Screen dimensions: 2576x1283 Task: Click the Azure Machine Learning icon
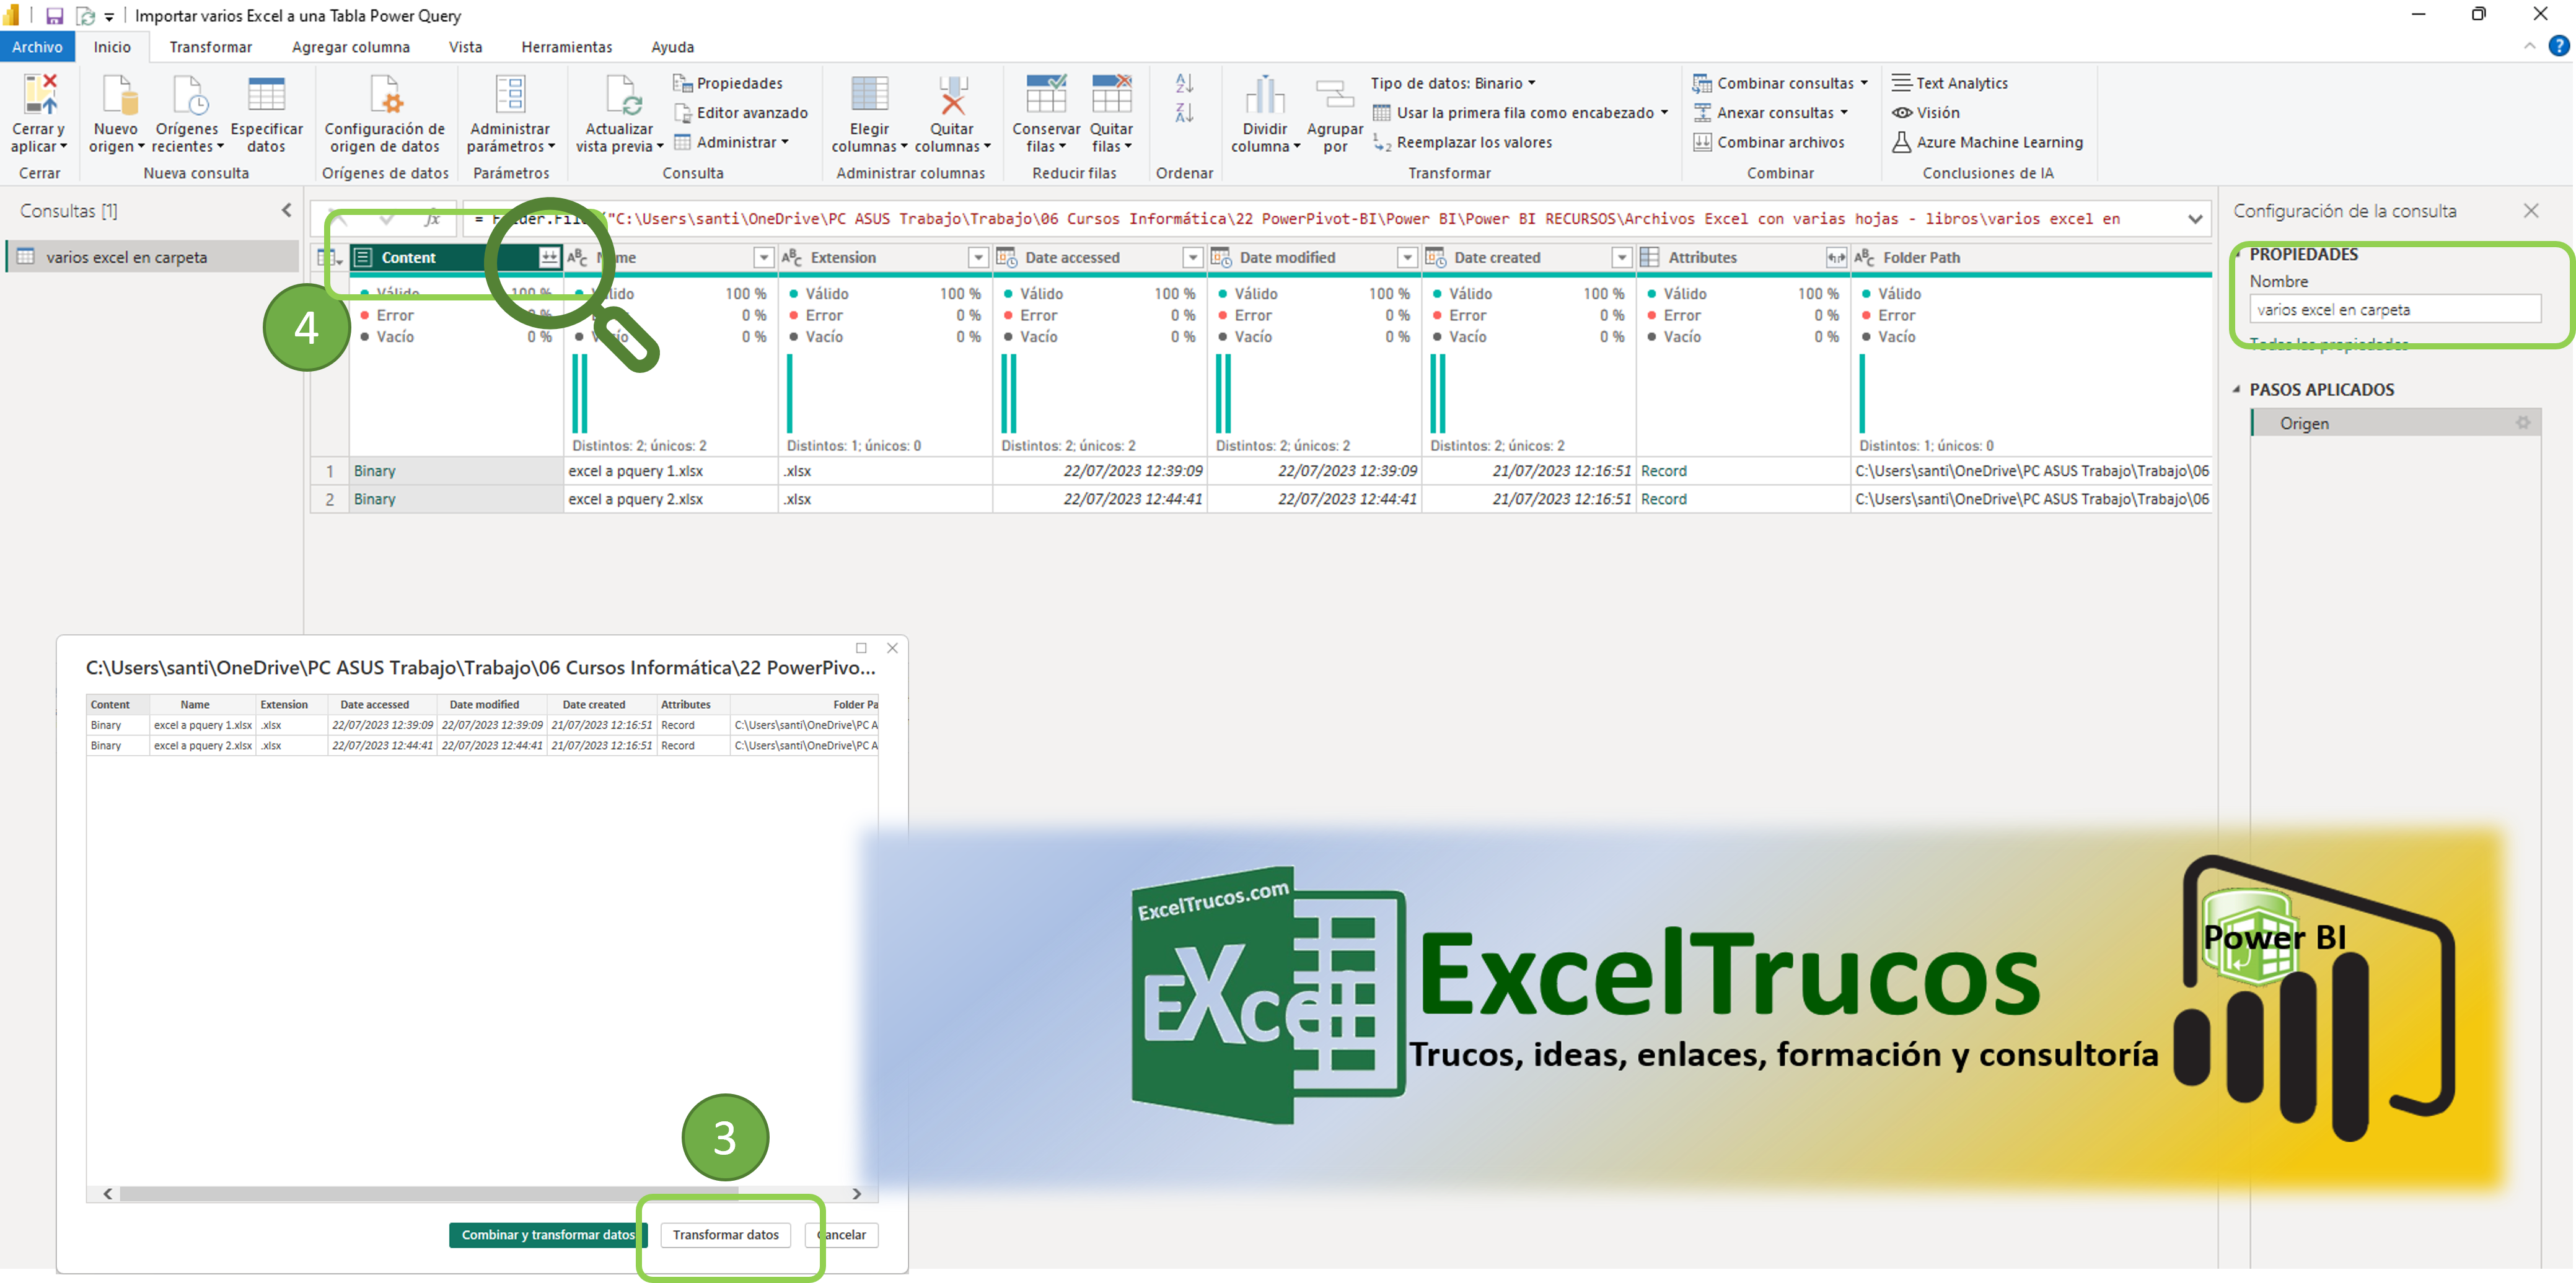tap(1901, 142)
